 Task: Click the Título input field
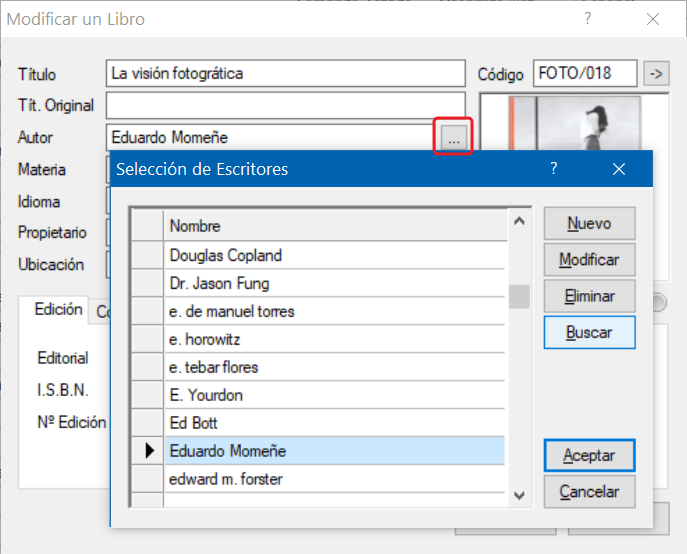(x=285, y=73)
